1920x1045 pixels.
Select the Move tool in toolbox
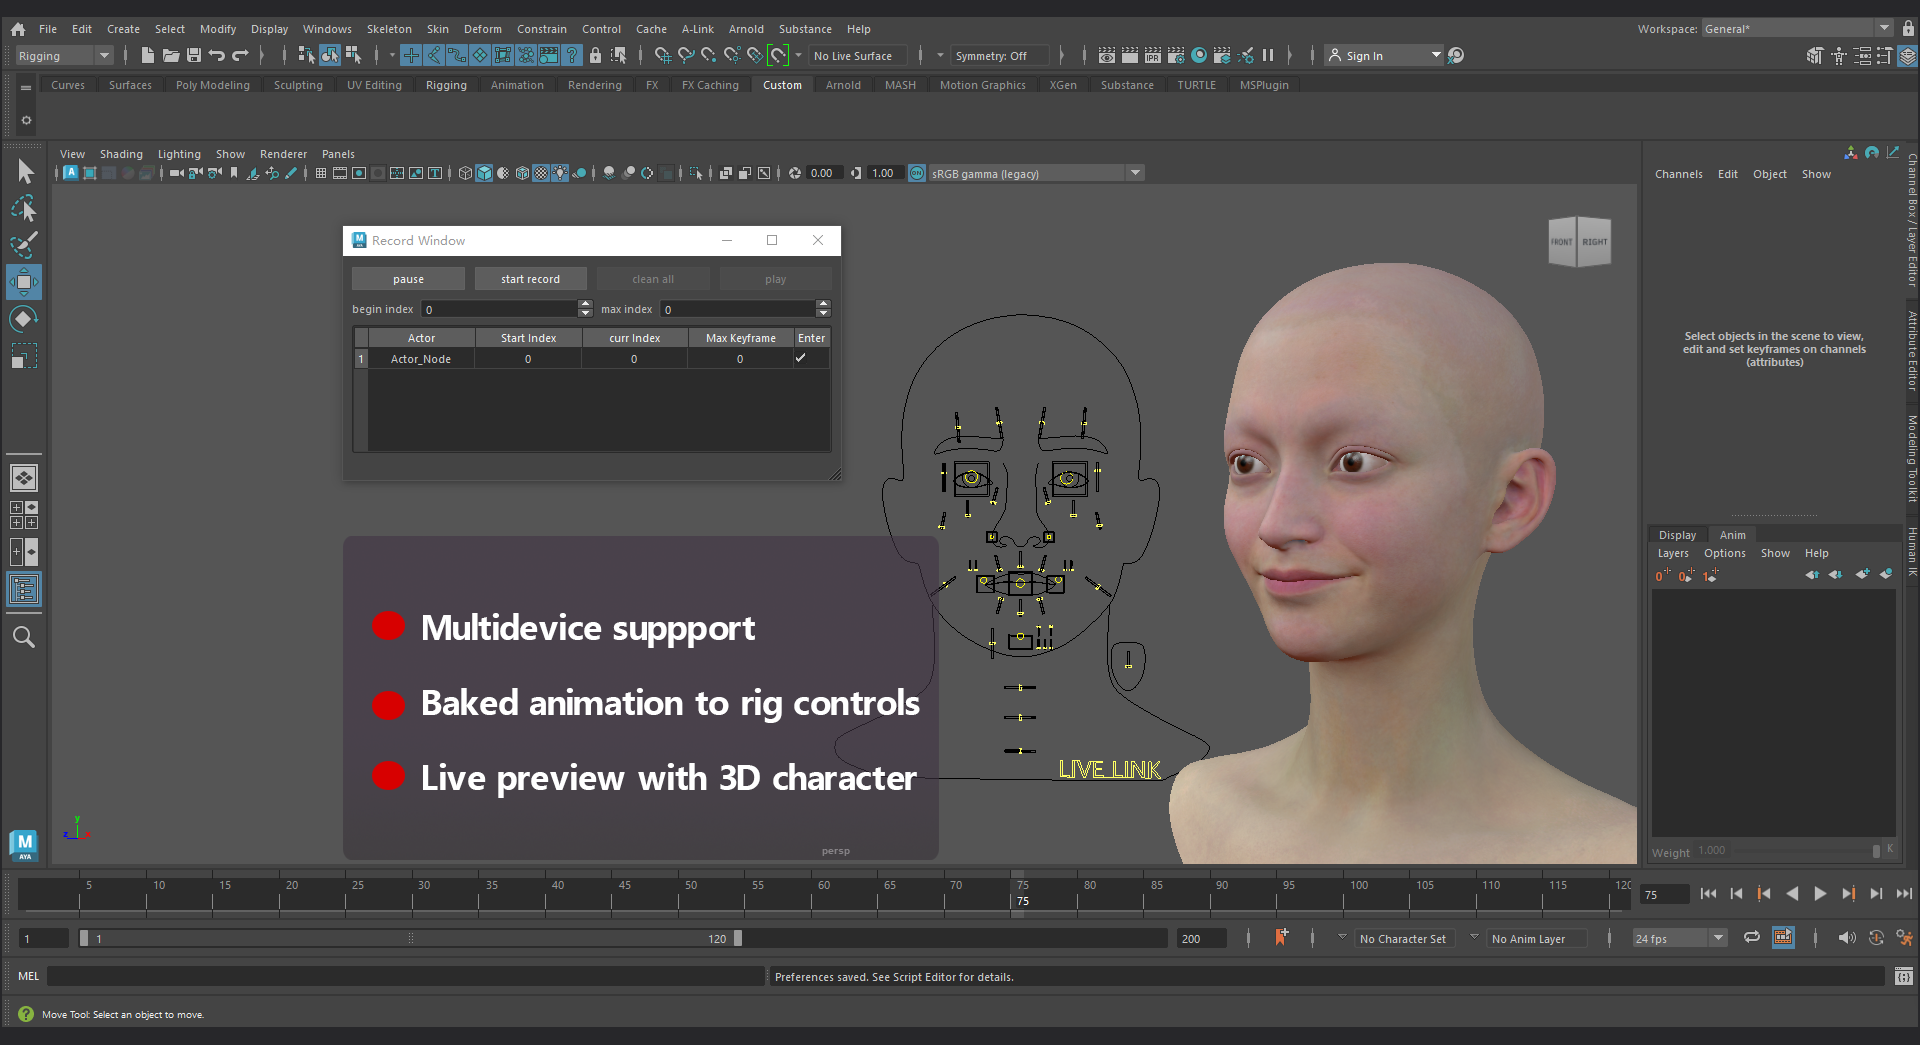(24, 282)
